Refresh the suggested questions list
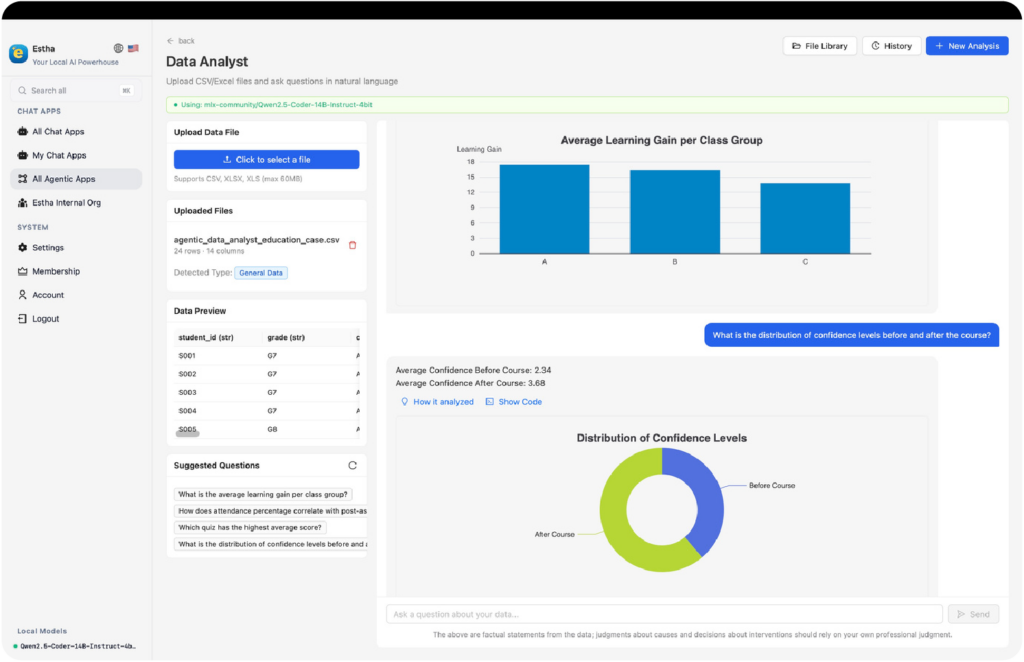The image size is (1024, 662). tap(353, 465)
